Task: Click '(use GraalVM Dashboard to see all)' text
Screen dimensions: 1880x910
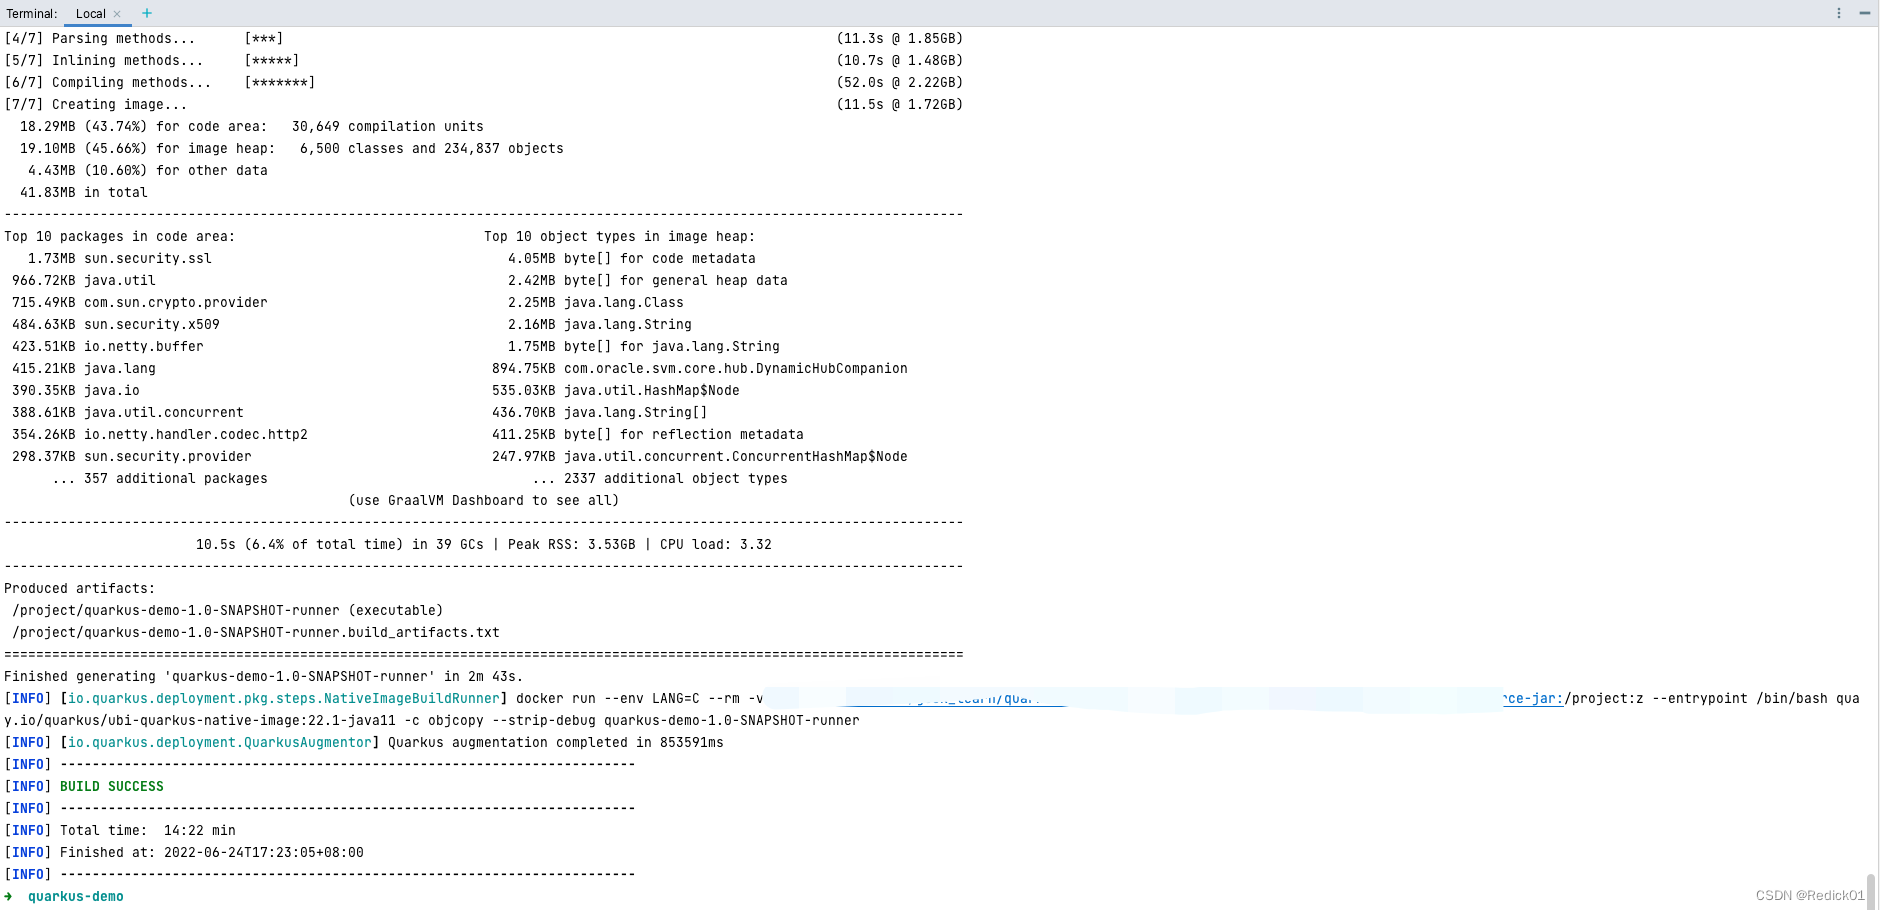Action: tap(484, 500)
